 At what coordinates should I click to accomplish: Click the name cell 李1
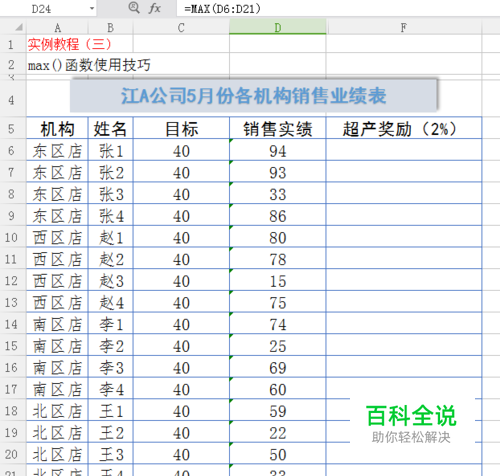click(x=111, y=324)
